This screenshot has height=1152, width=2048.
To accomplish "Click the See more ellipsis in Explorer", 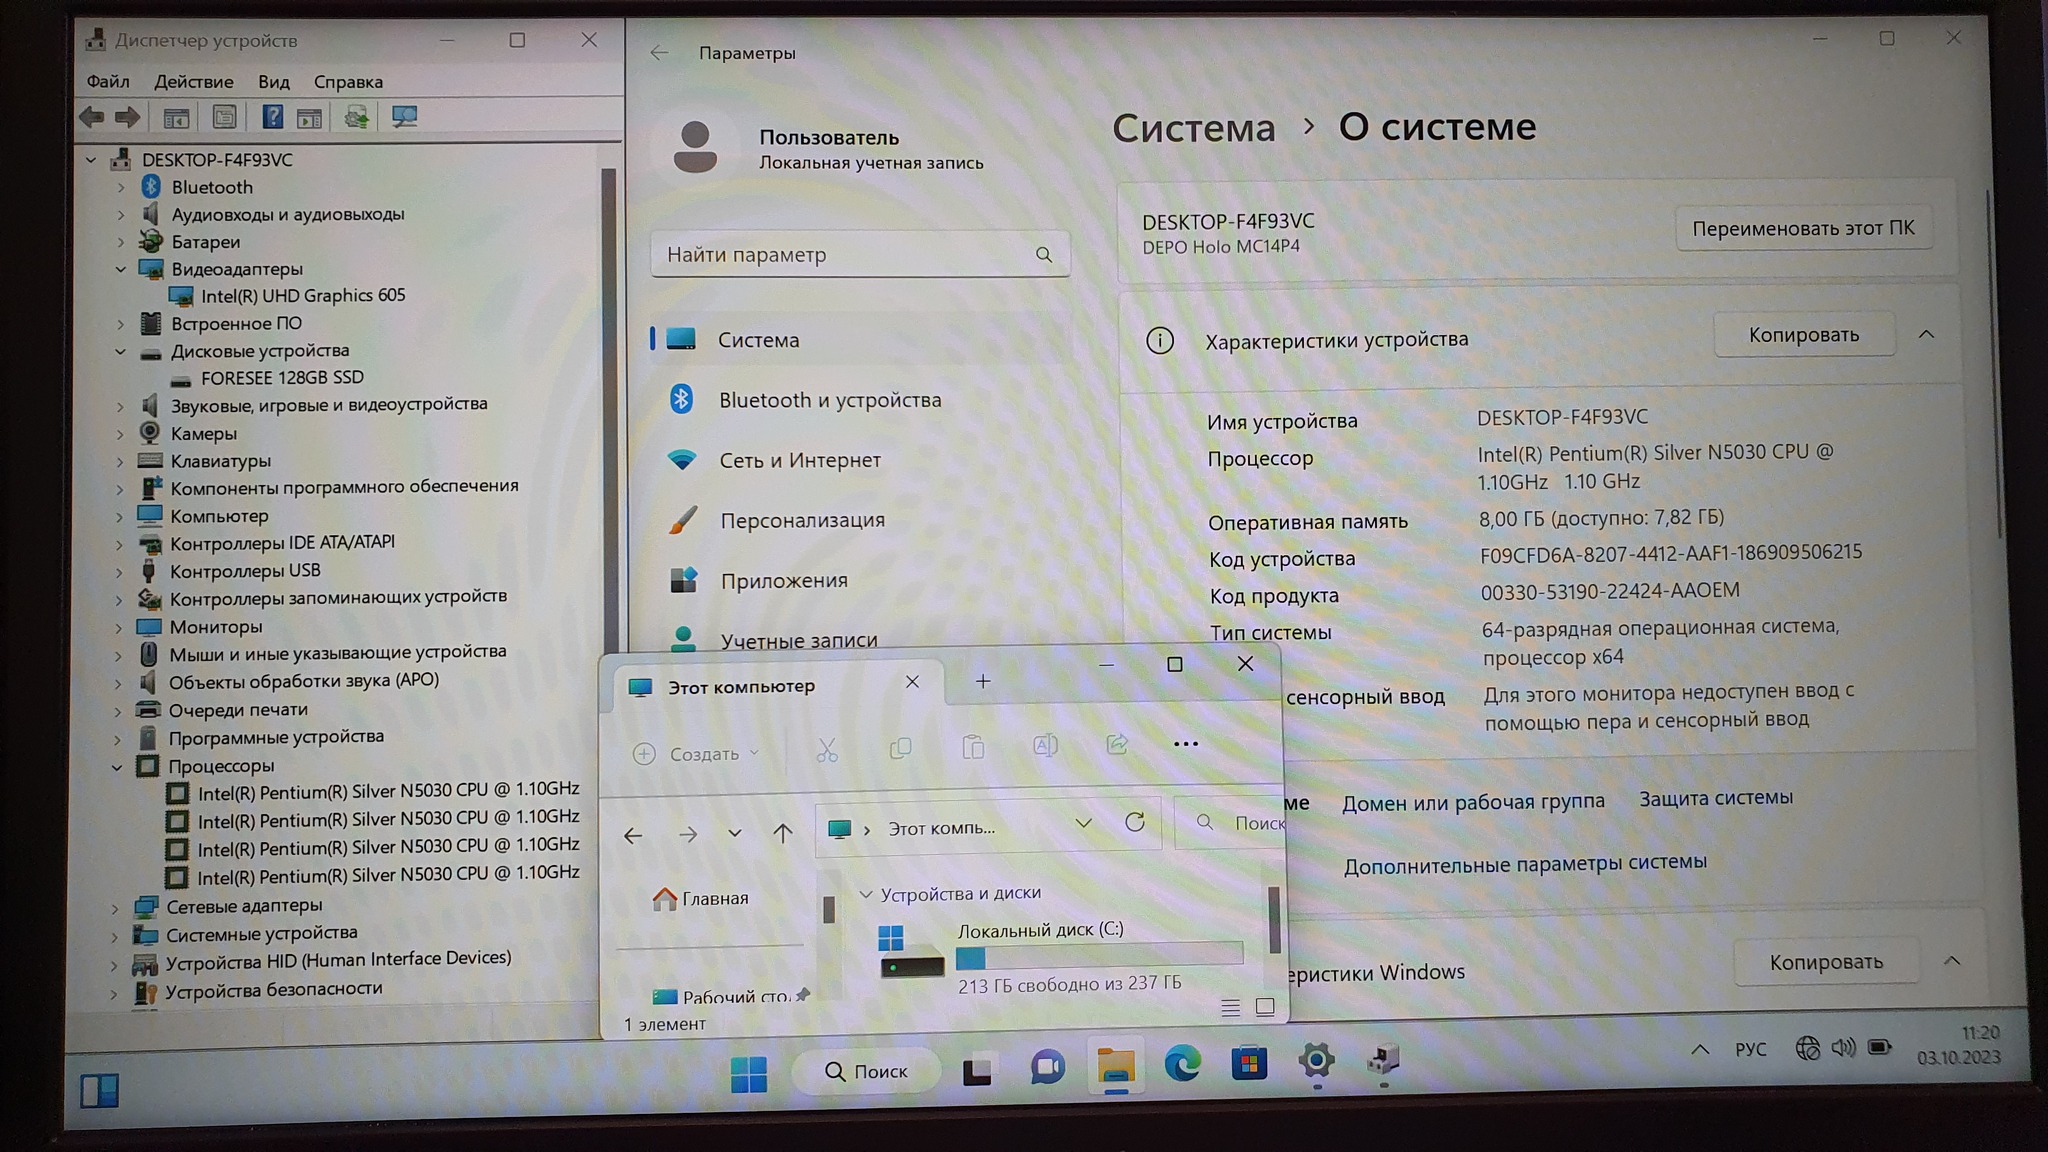I will click(x=1185, y=744).
